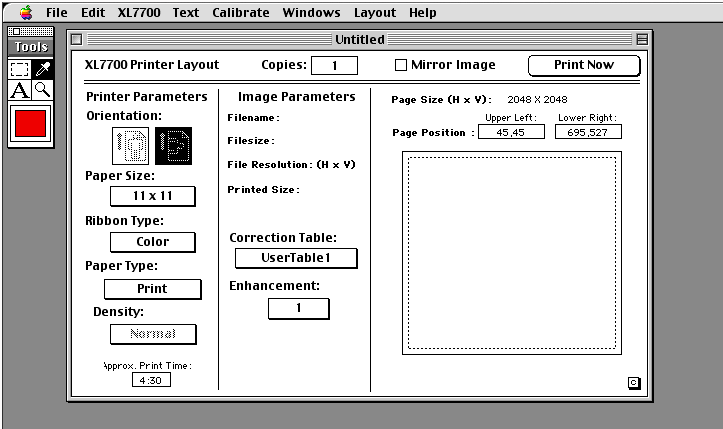Select the eyedropper tool

click(42, 69)
